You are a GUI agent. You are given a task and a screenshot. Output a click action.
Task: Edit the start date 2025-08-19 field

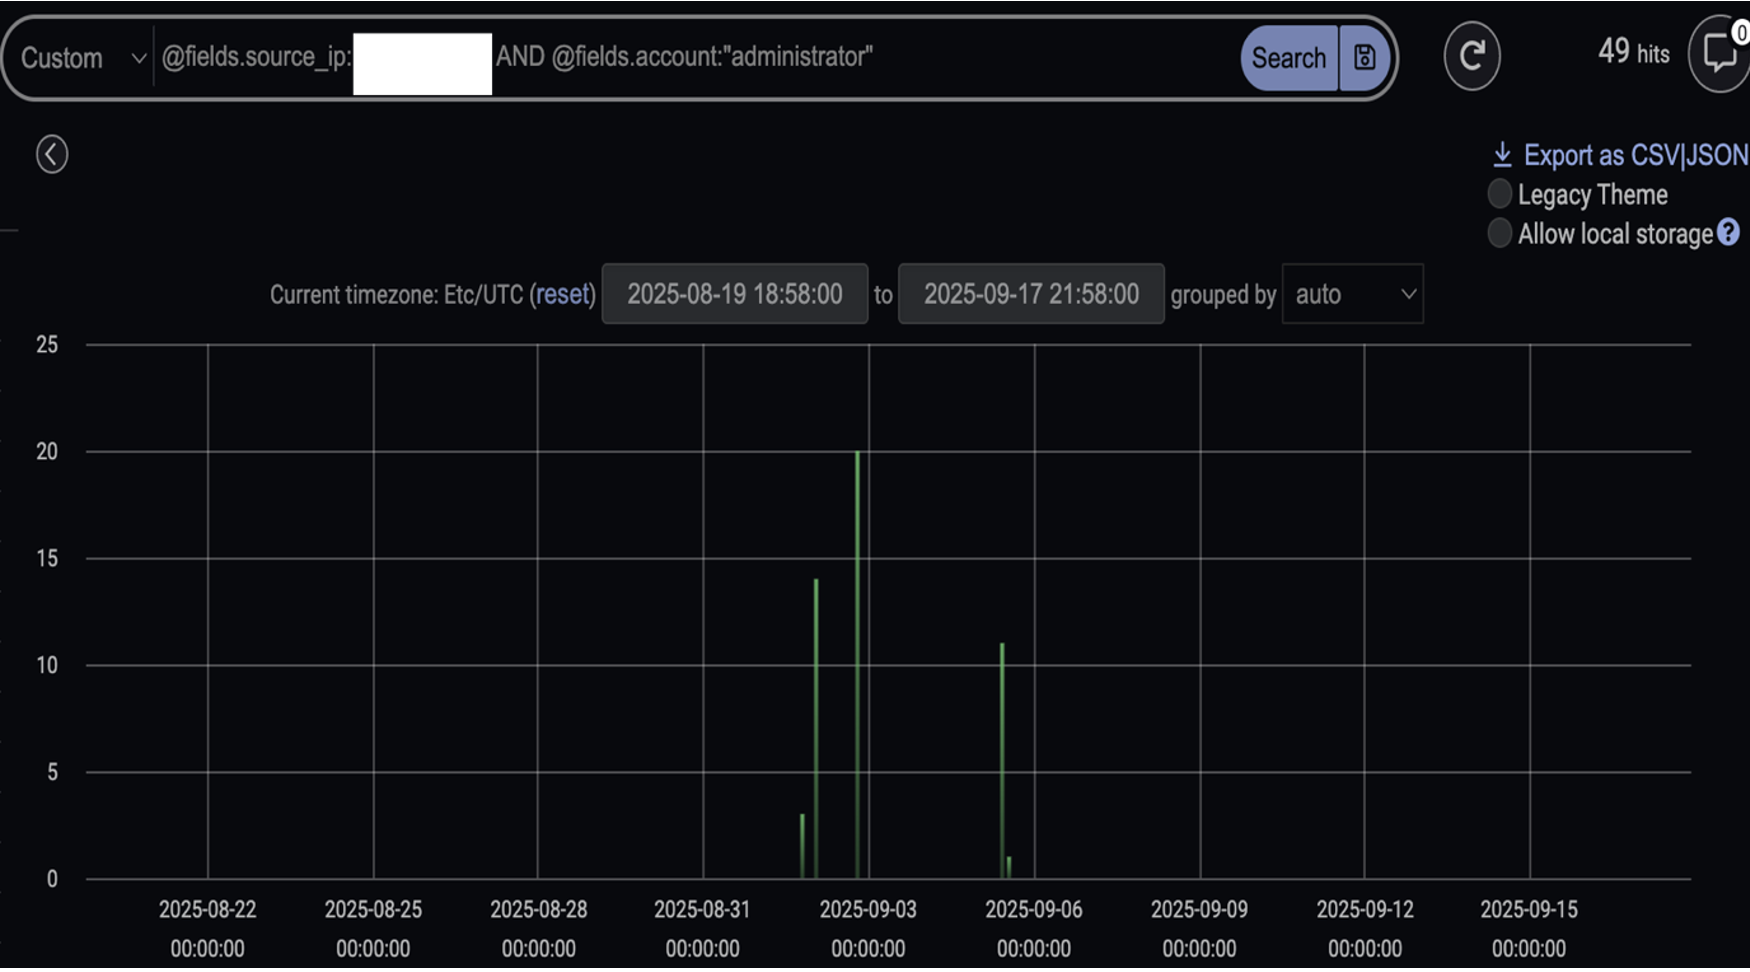coord(735,293)
